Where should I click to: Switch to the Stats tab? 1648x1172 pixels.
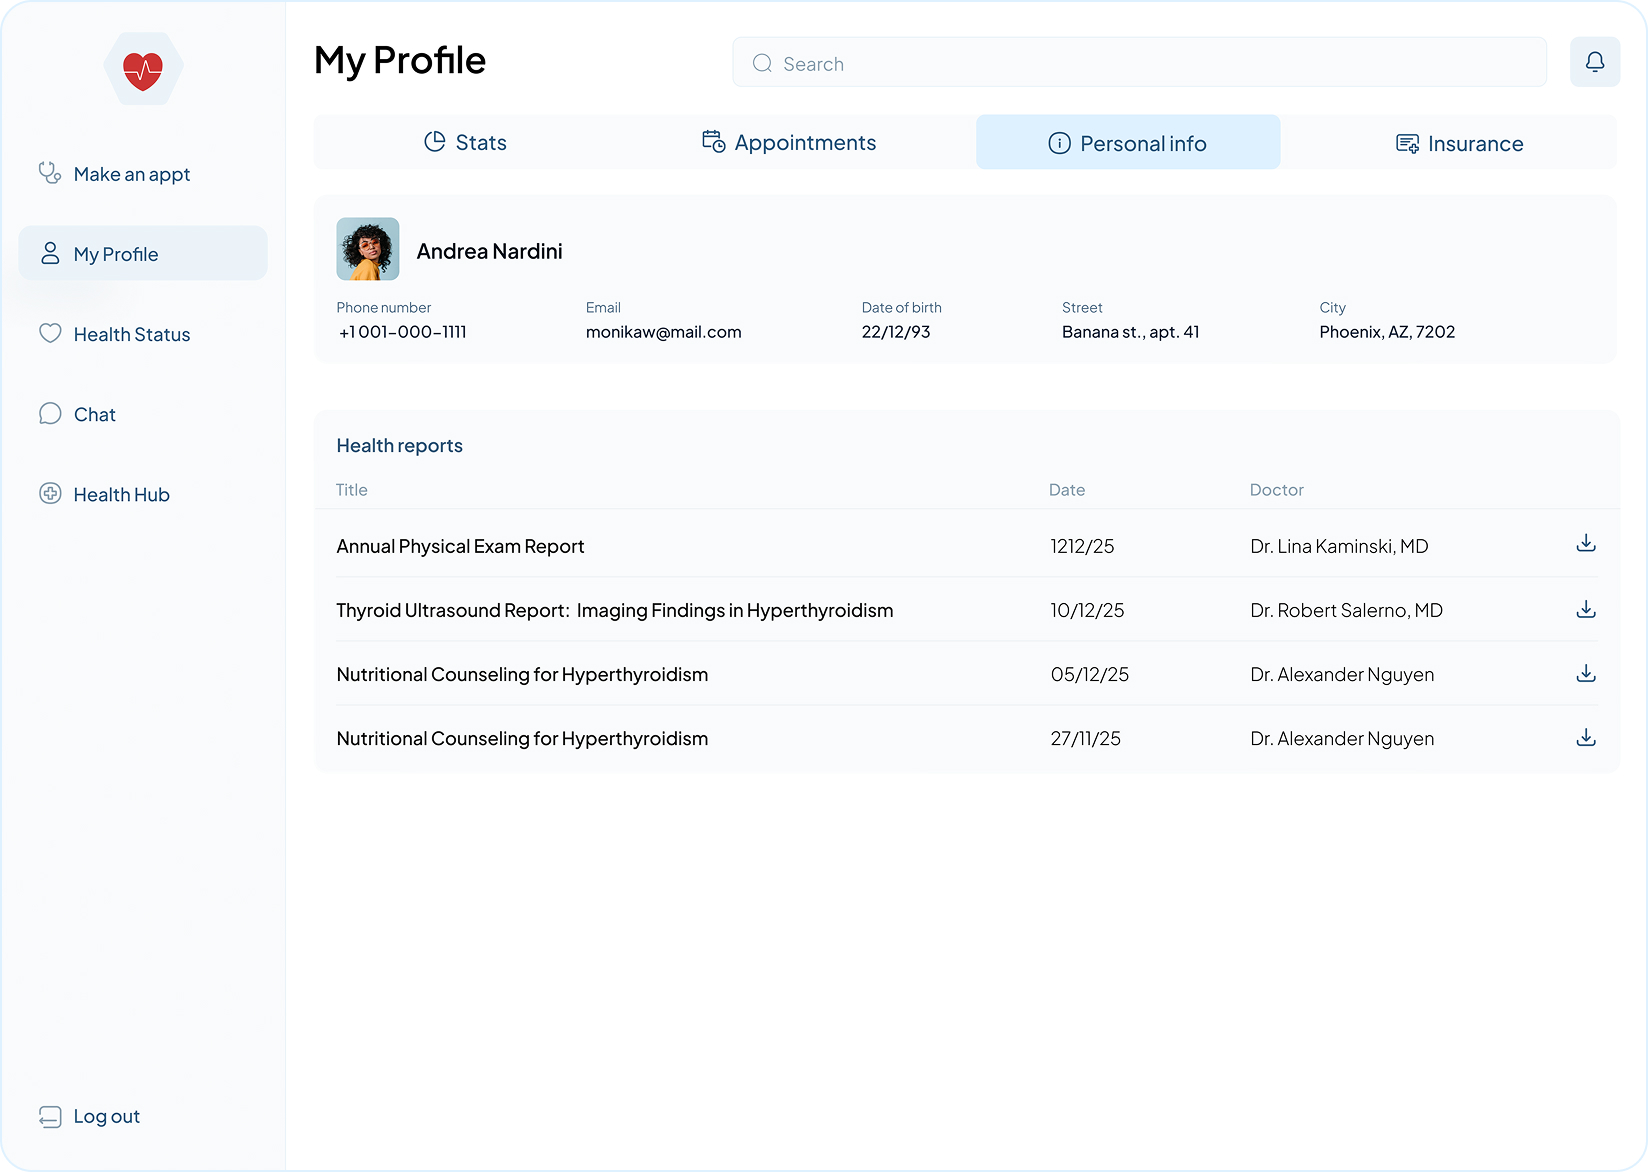point(465,142)
